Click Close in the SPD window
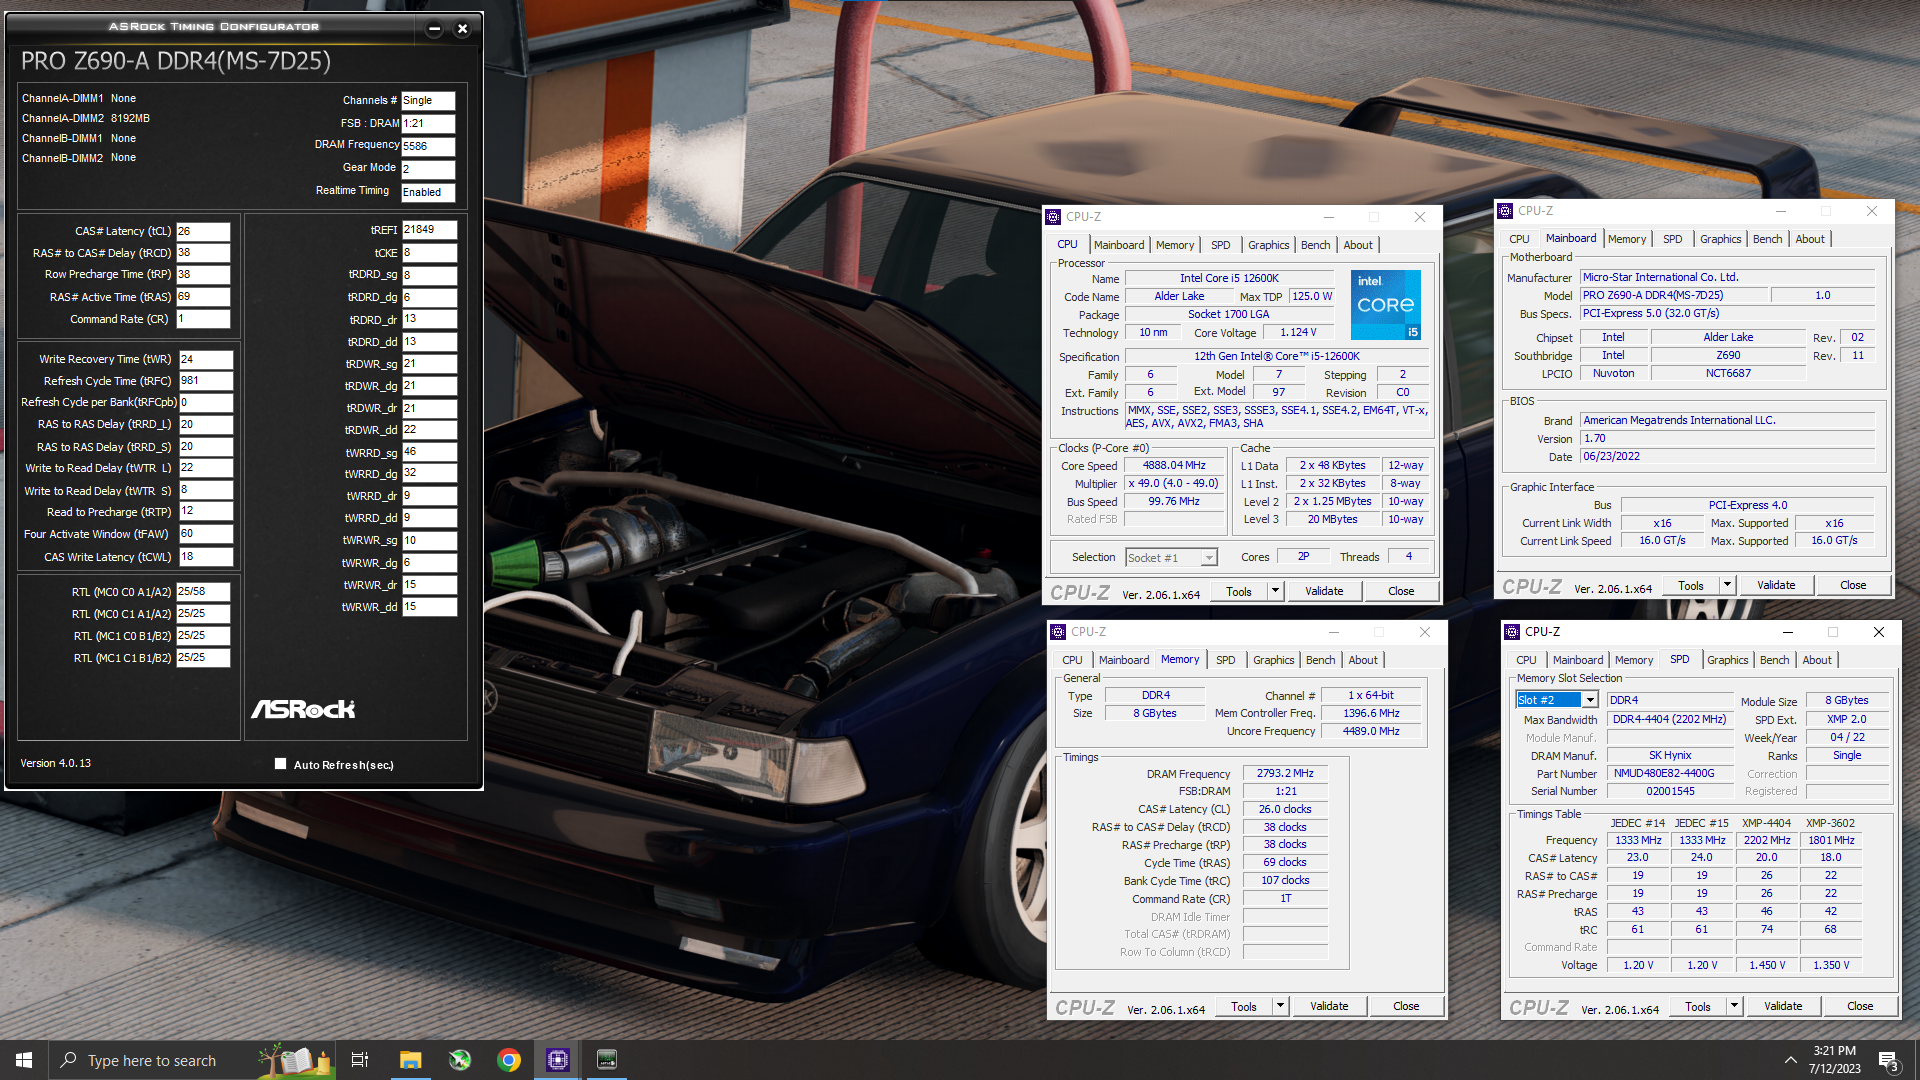This screenshot has height=1080, width=1920. 1860,1006
